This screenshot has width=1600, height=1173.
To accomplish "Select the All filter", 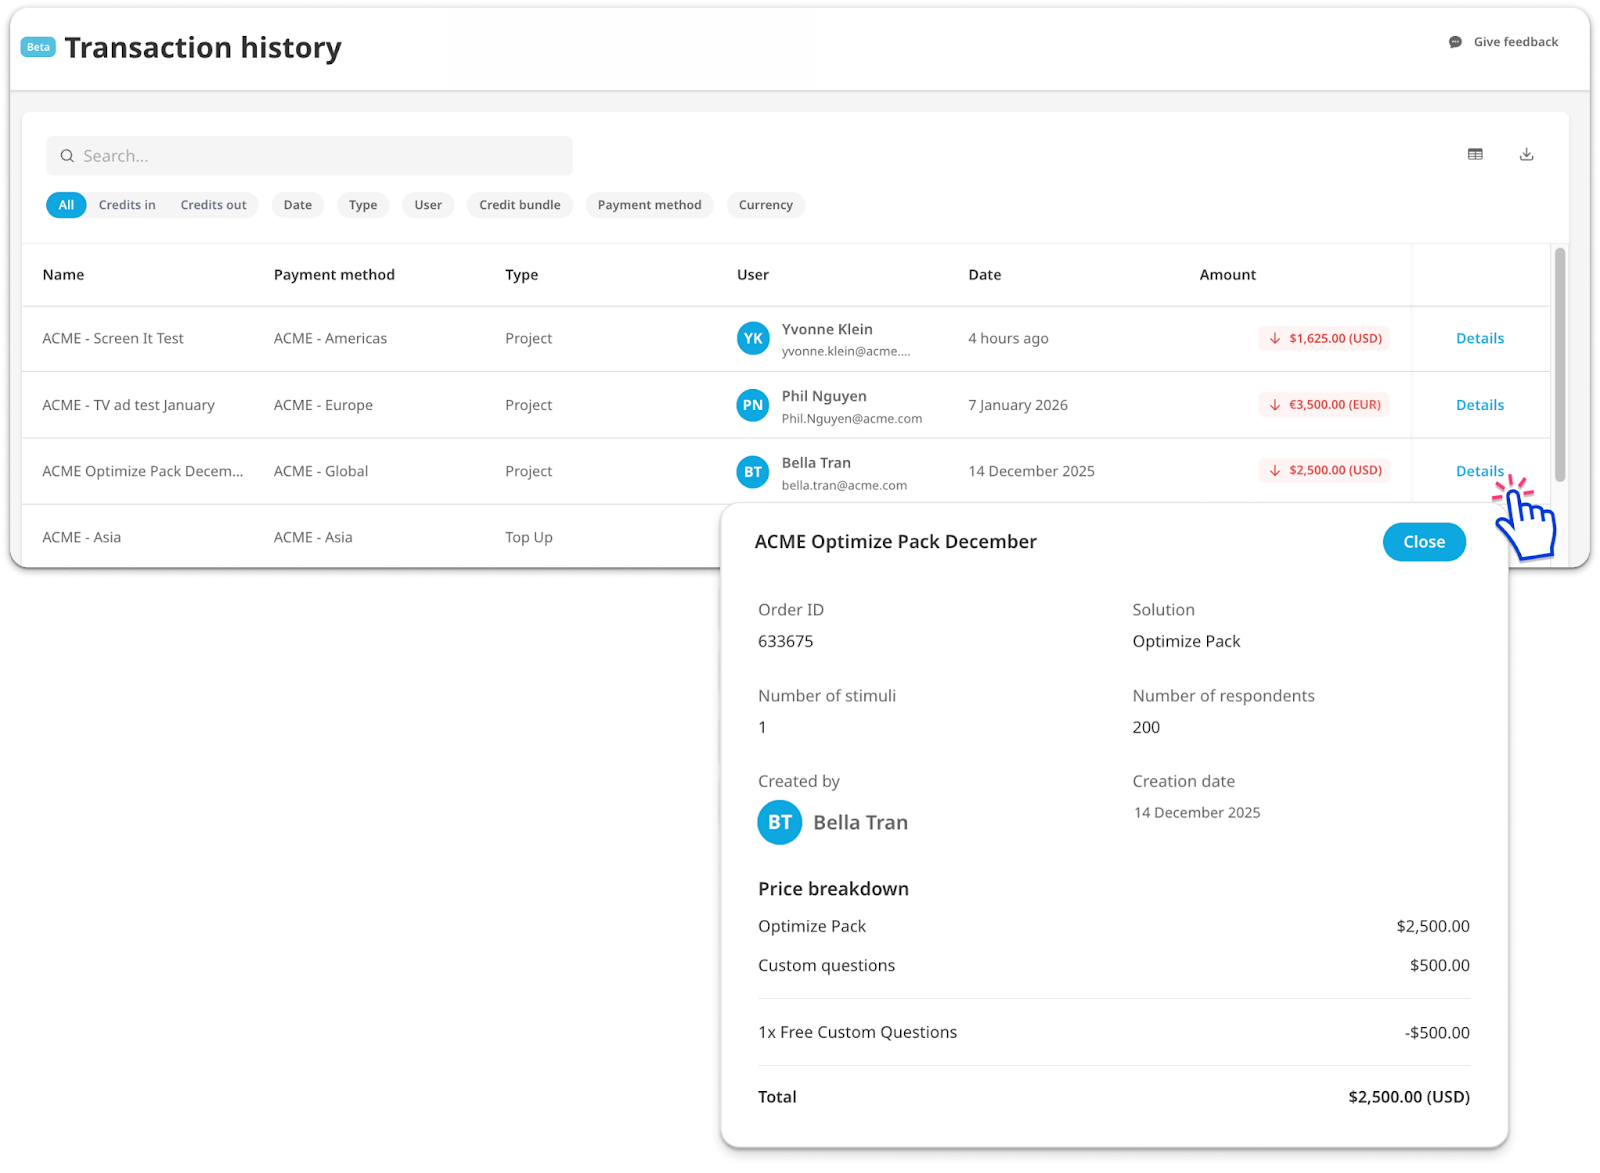I will click(x=66, y=205).
